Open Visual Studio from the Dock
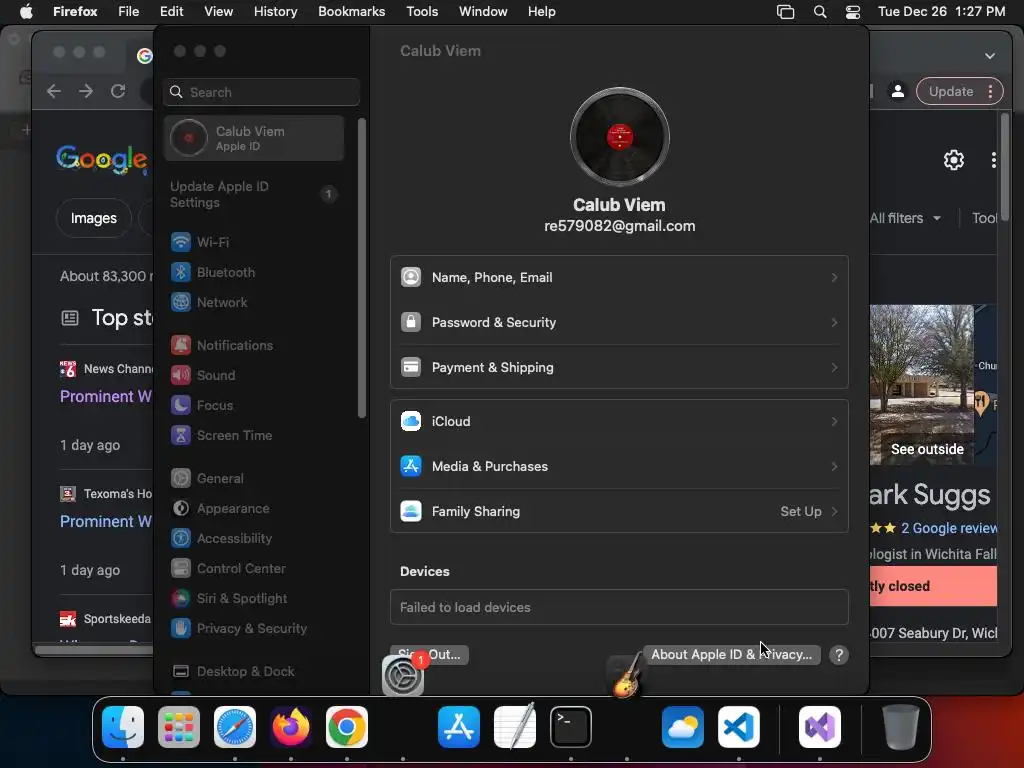This screenshot has height=768, width=1024. coord(820,727)
